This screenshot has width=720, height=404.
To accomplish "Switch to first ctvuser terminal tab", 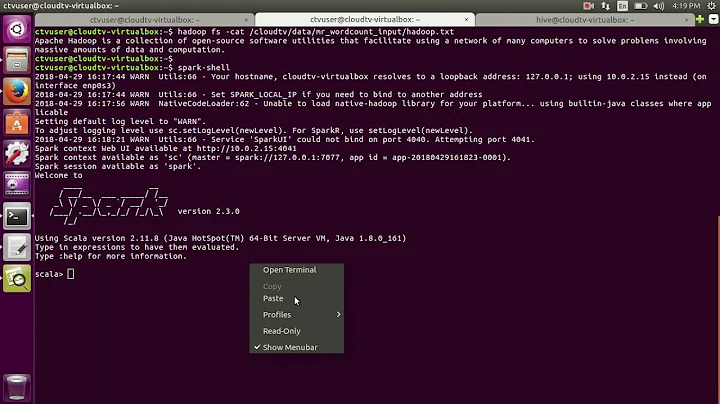I will coord(145,20).
